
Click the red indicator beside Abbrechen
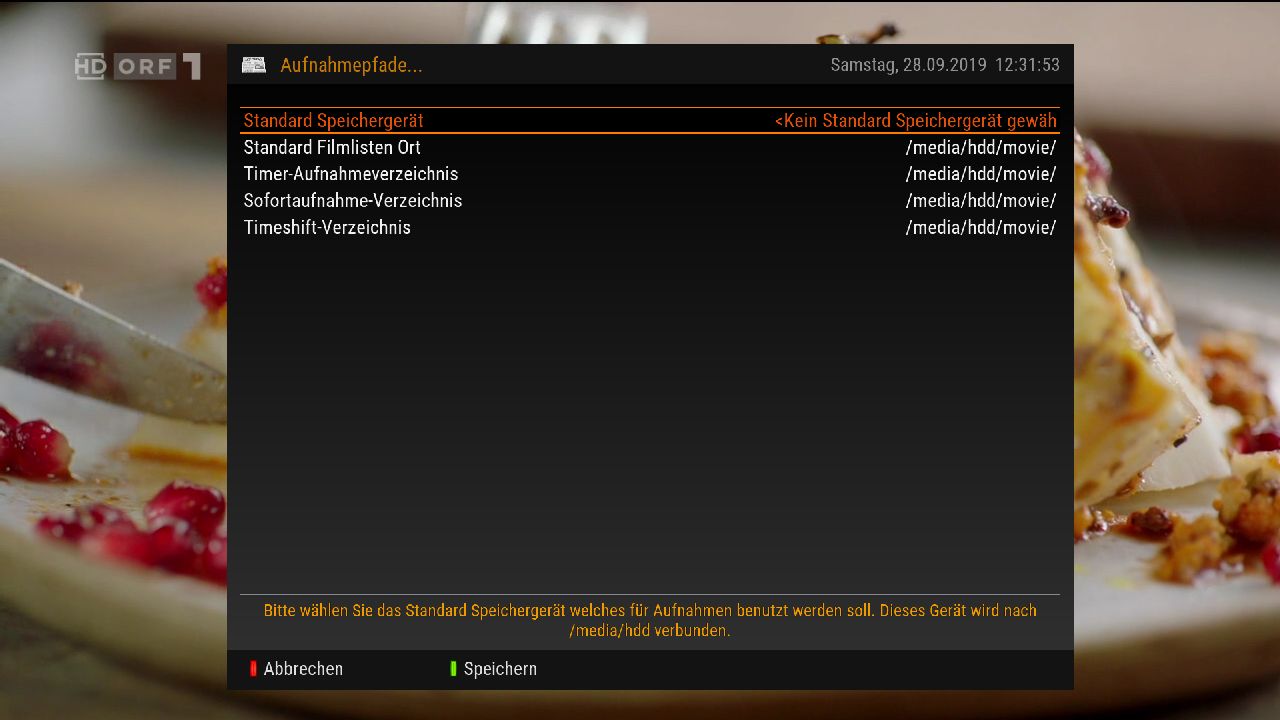pos(253,669)
